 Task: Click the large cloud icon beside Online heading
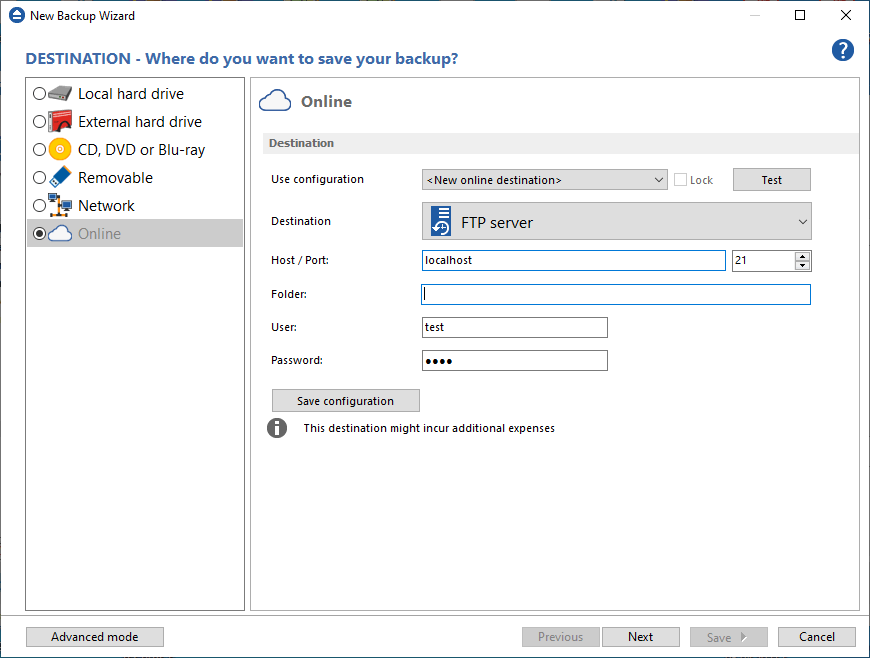coord(275,101)
